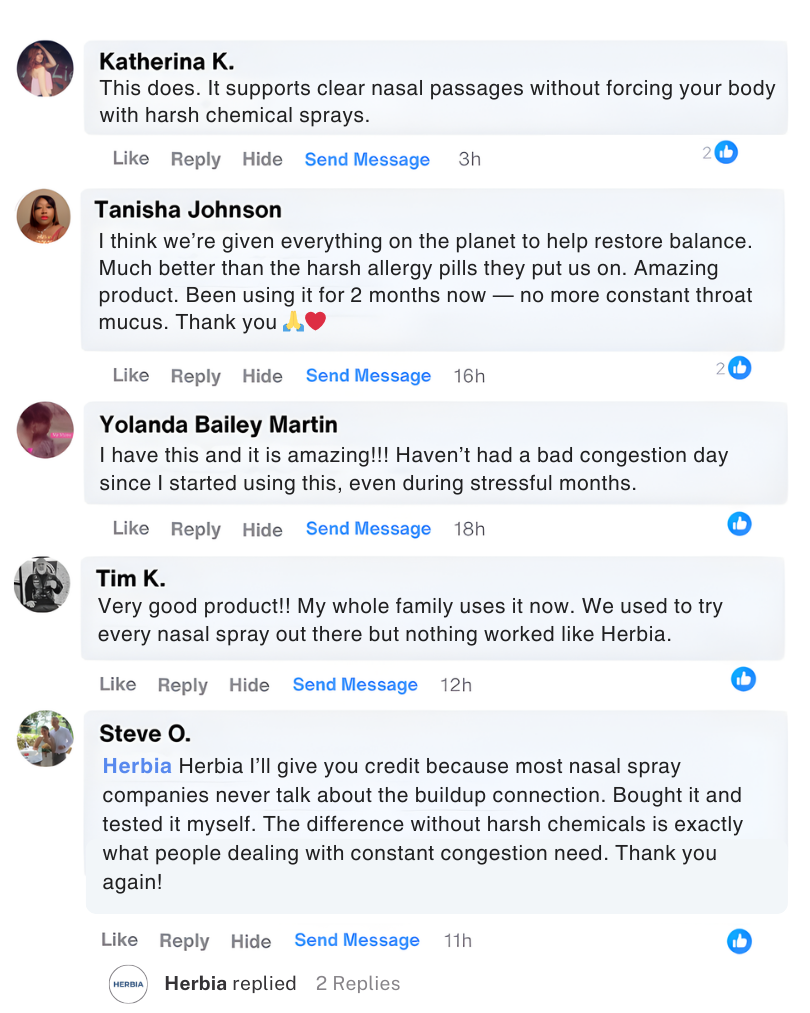Expand the 2 Replies thread

pyautogui.click(x=357, y=984)
